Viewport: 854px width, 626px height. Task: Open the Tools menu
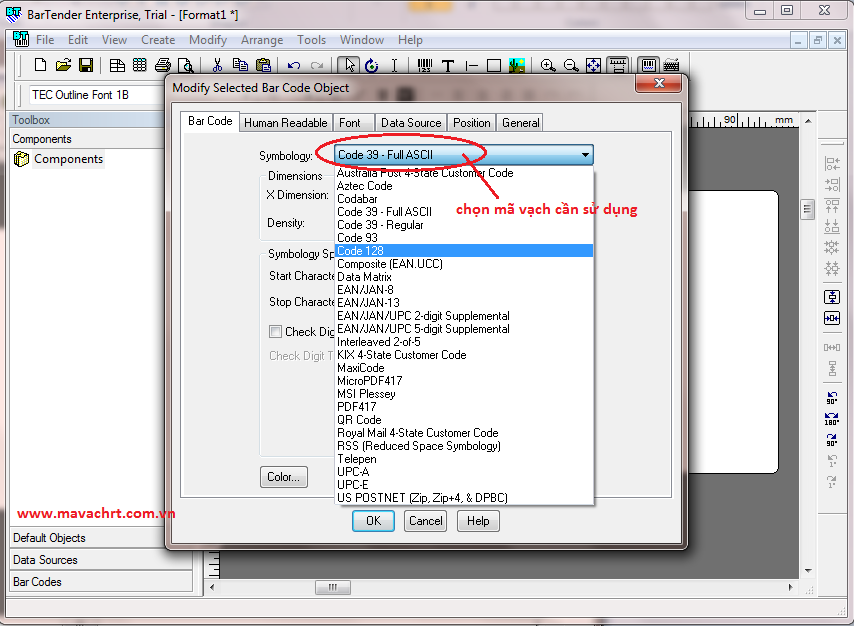311,40
